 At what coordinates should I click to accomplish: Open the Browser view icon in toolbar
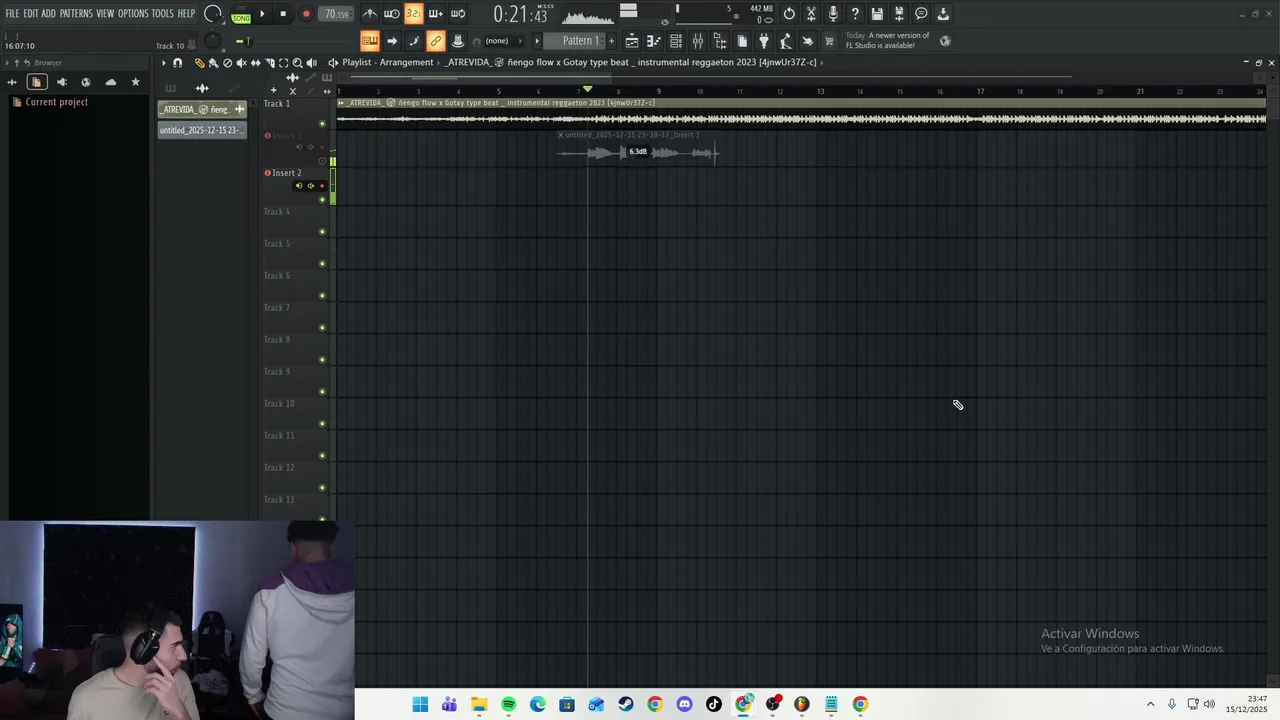(x=720, y=41)
